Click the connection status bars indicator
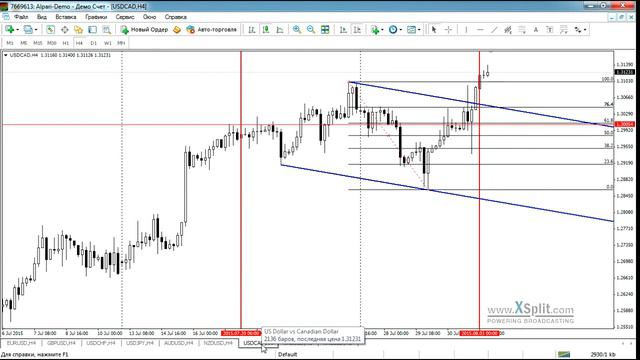 pos(564,354)
